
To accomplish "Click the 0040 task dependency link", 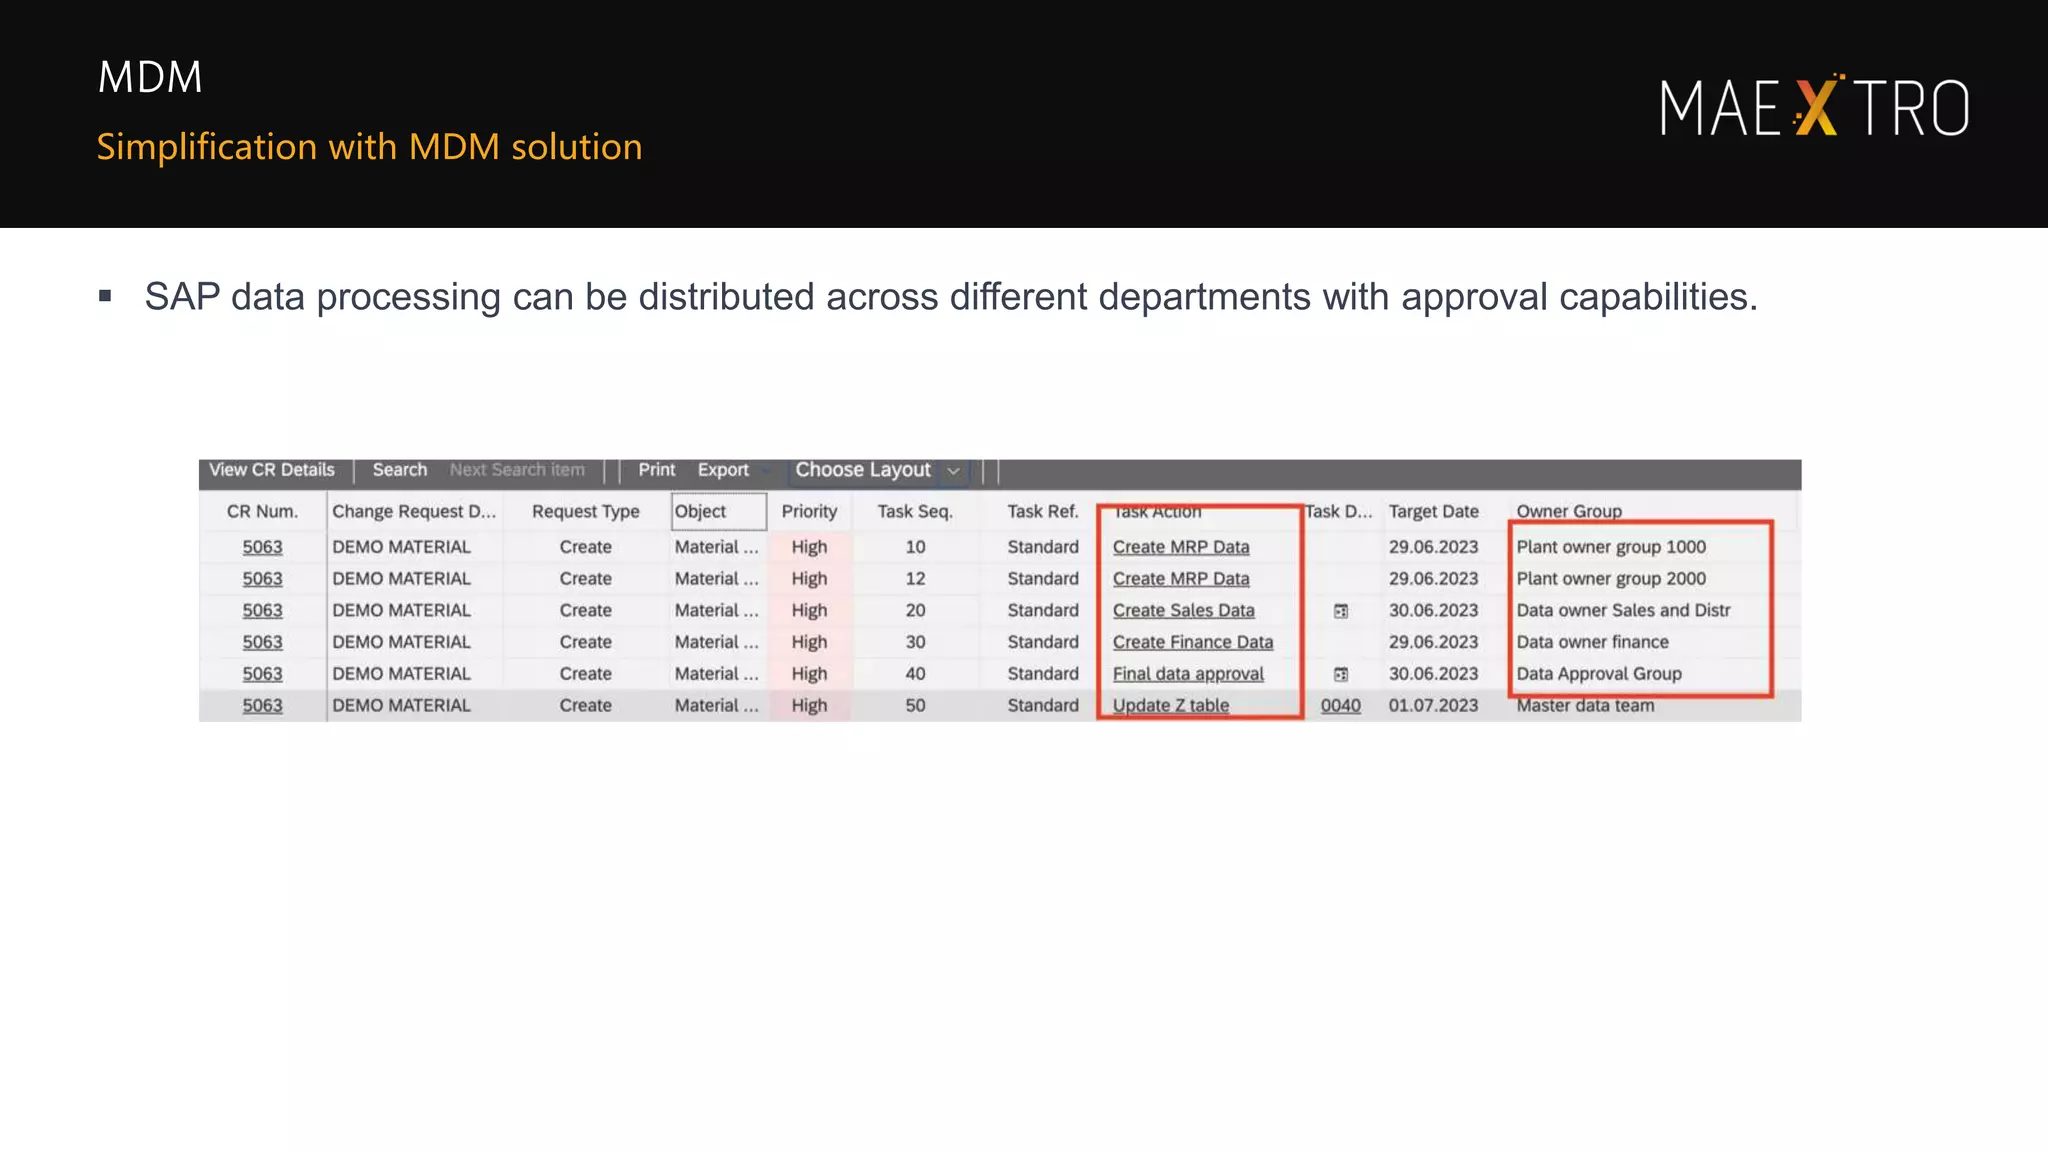I will pos(1340,705).
